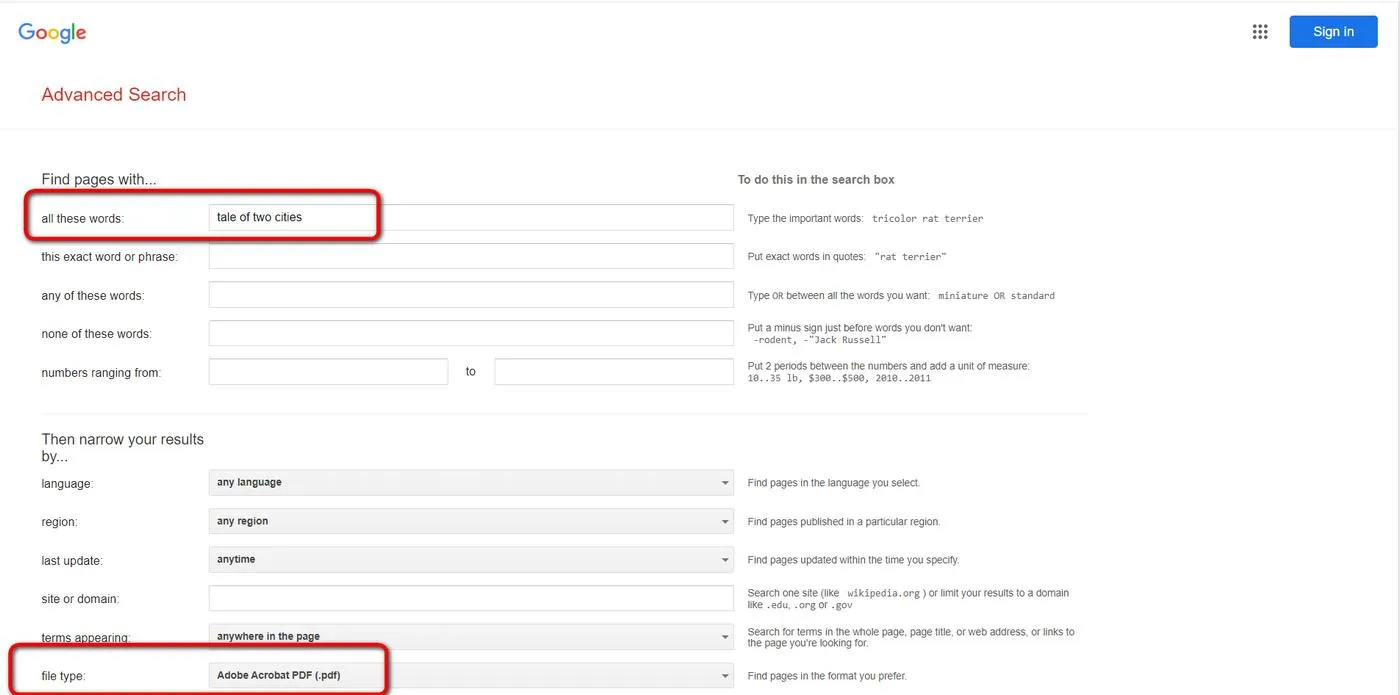Screen dimensions: 1400x695
Task: Click the 'region:' label
Action: (59, 522)
